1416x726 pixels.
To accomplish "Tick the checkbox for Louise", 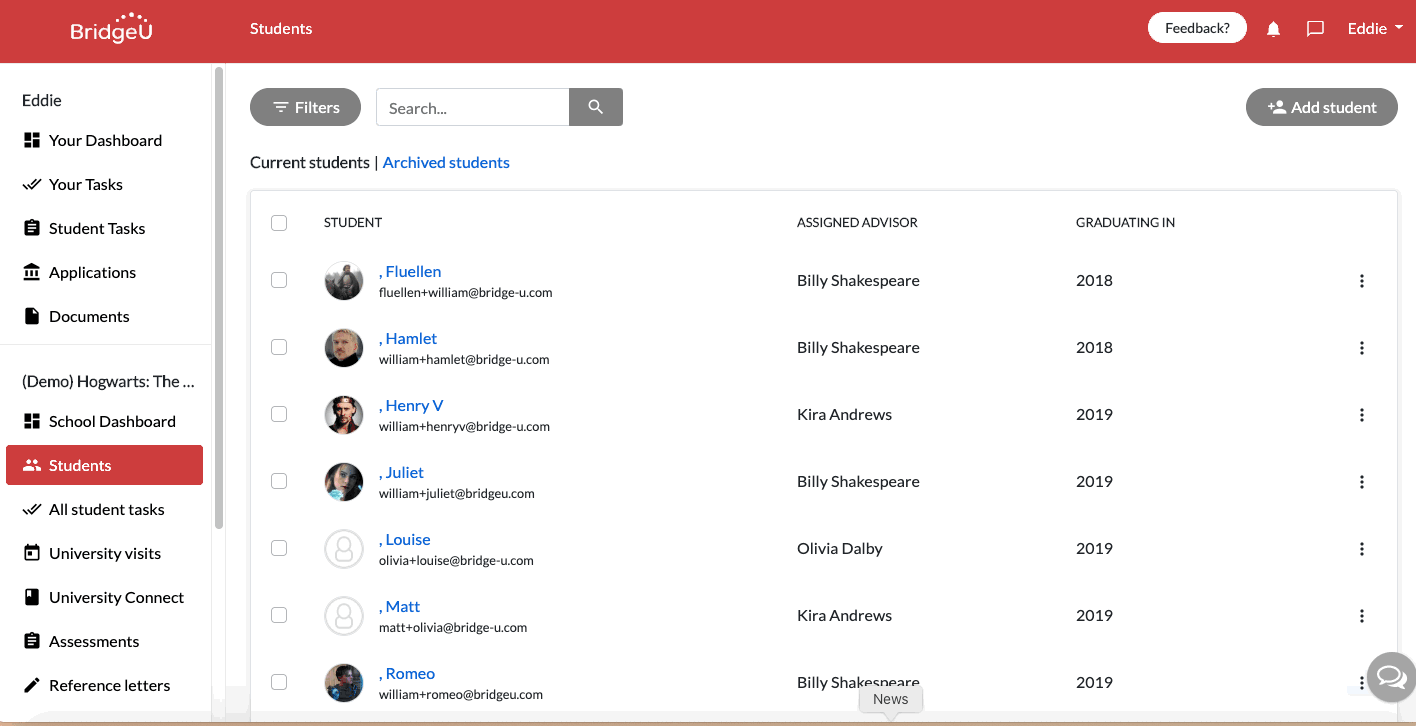I will point(279,548).
